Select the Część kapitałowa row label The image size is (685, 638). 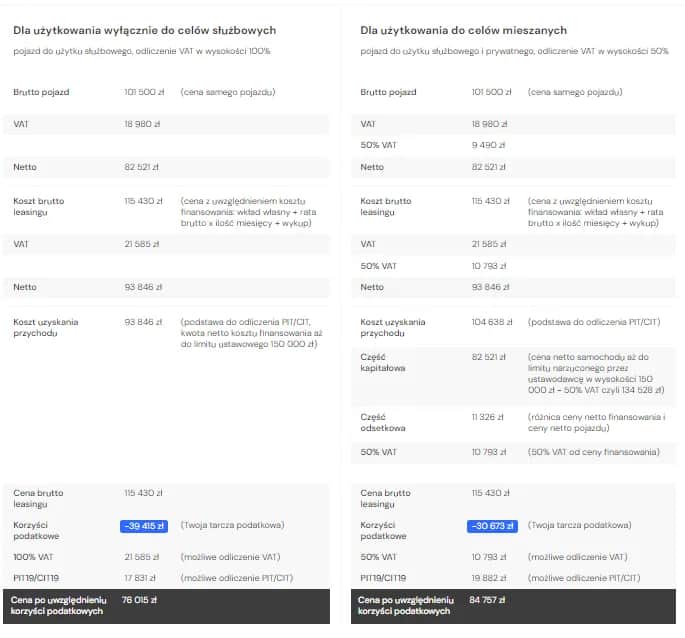click(x=381, y=362)
